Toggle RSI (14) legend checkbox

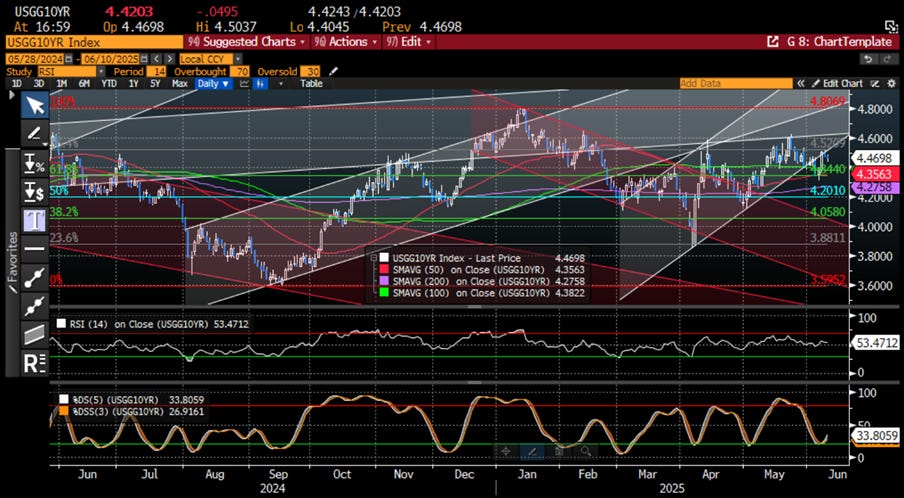[x=62, y=324]
